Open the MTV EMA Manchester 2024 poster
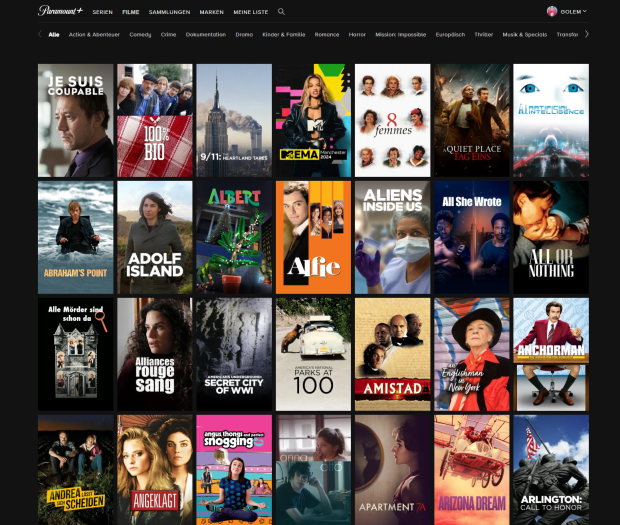Image resolution: width=620 pixels, height=525 pixels. pyautogui.click(x=313, y=120)
